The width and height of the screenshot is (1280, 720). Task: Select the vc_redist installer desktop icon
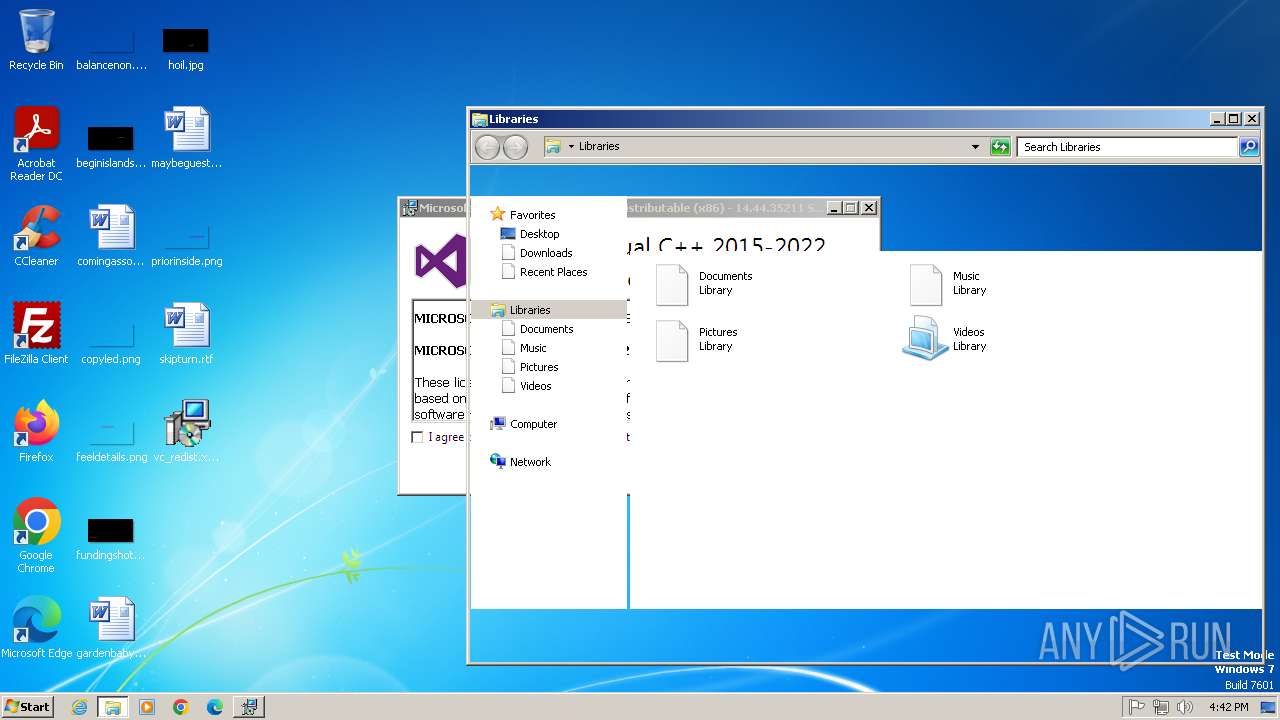click(186, 432)
